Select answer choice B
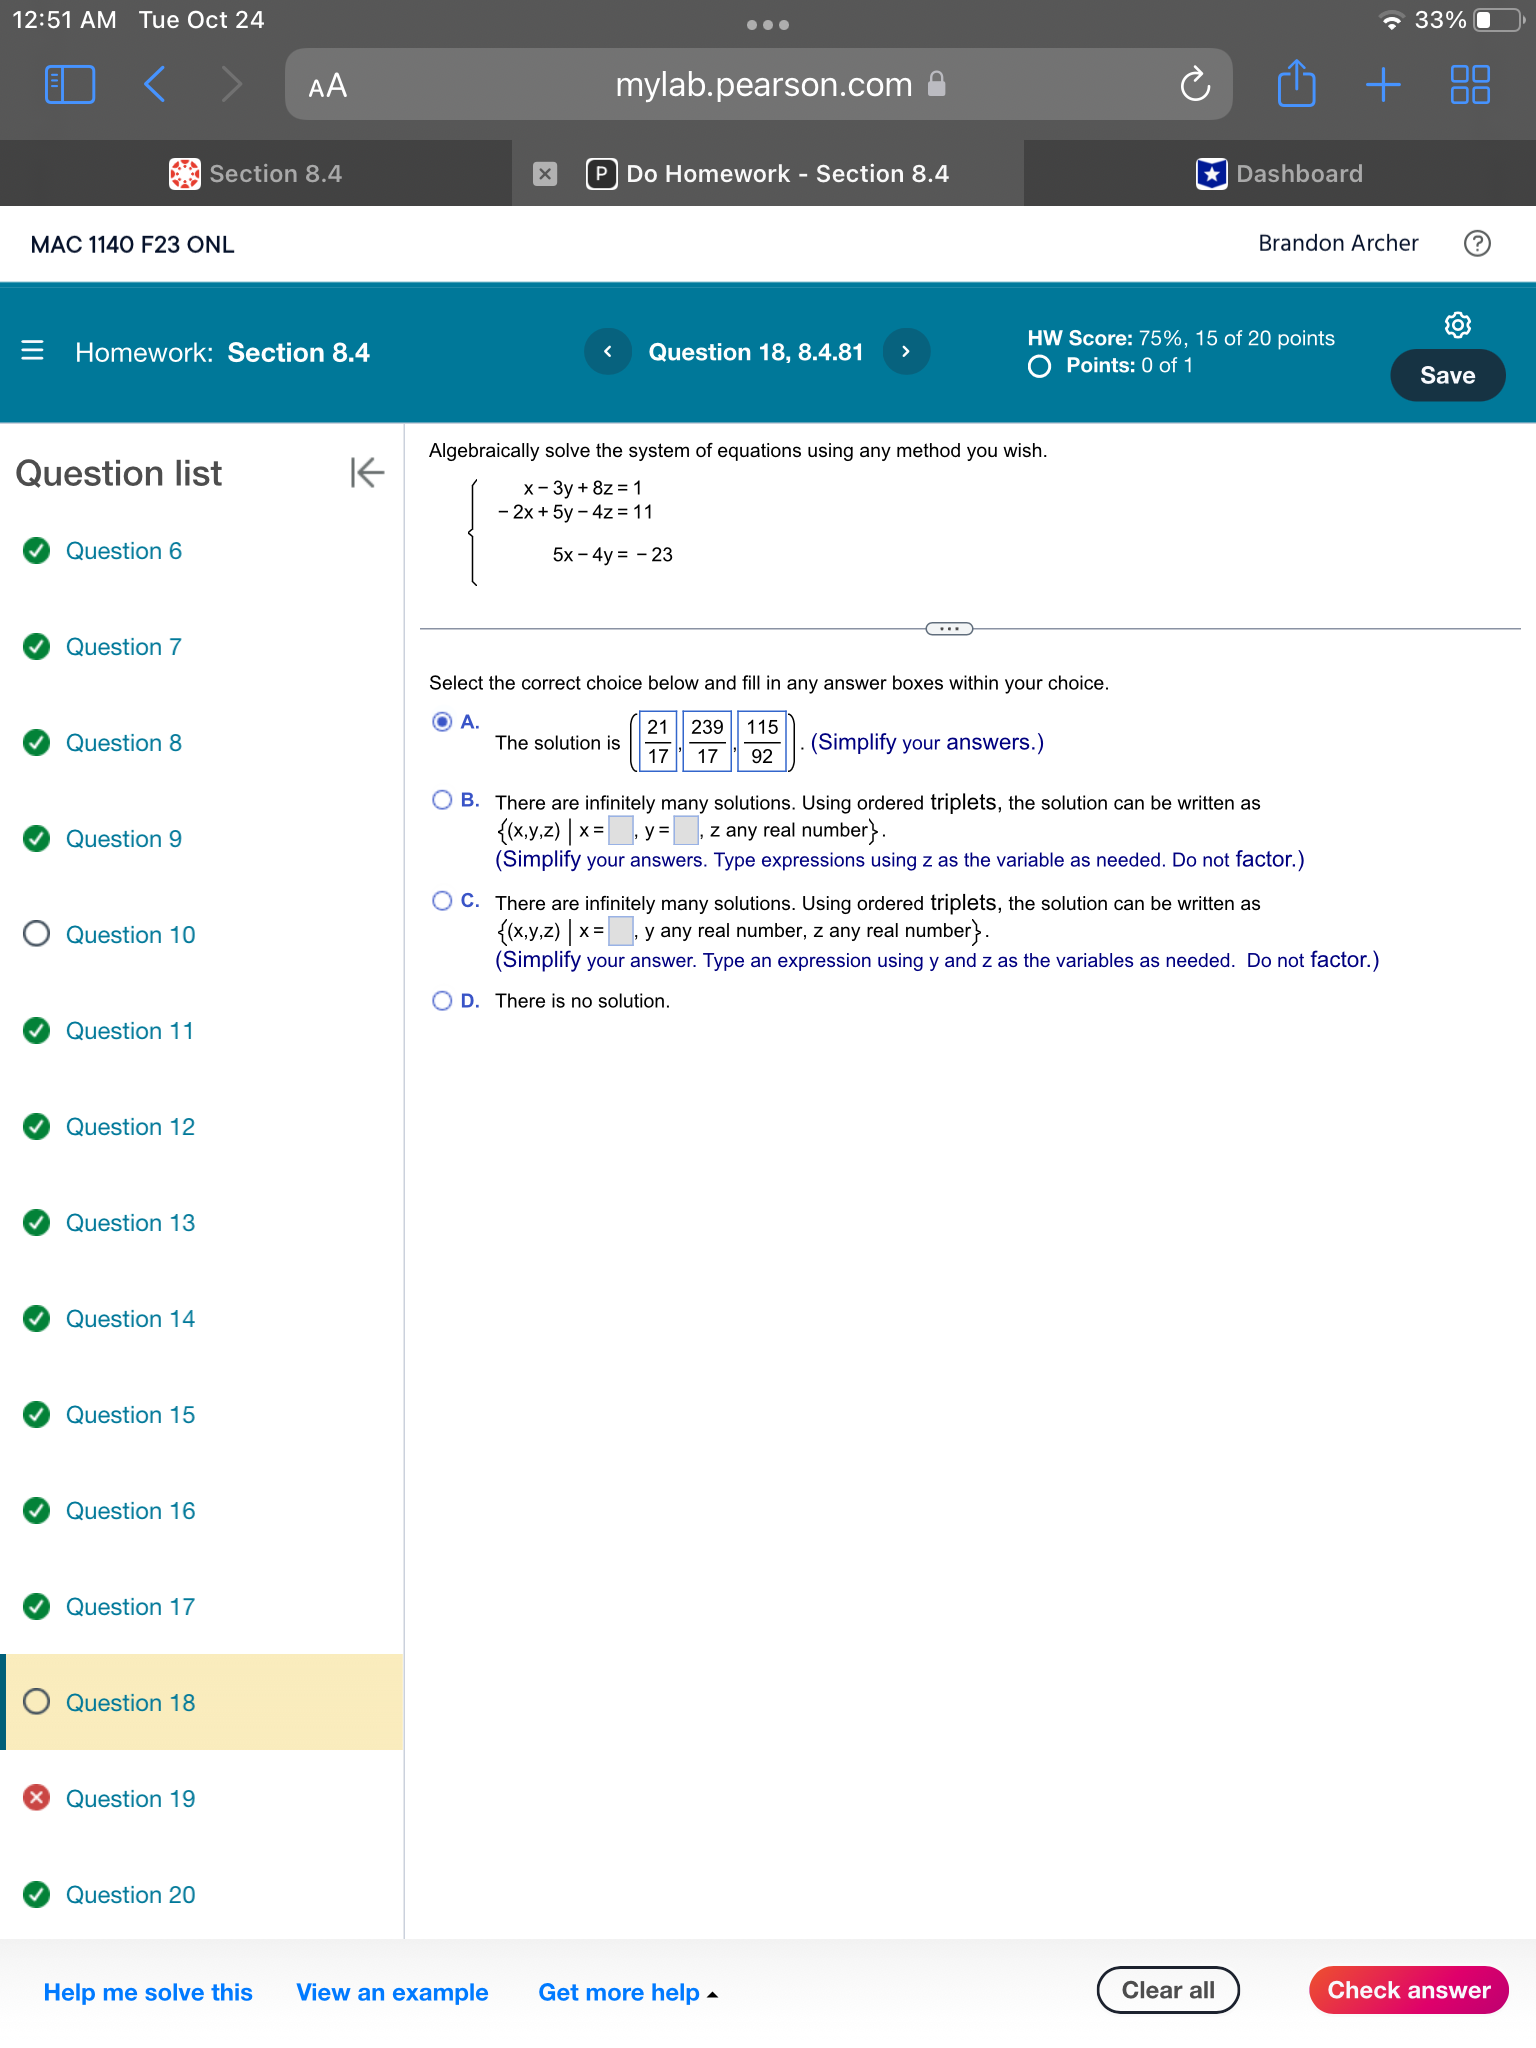This screenshot has height=2048, width=1536. 442,800
